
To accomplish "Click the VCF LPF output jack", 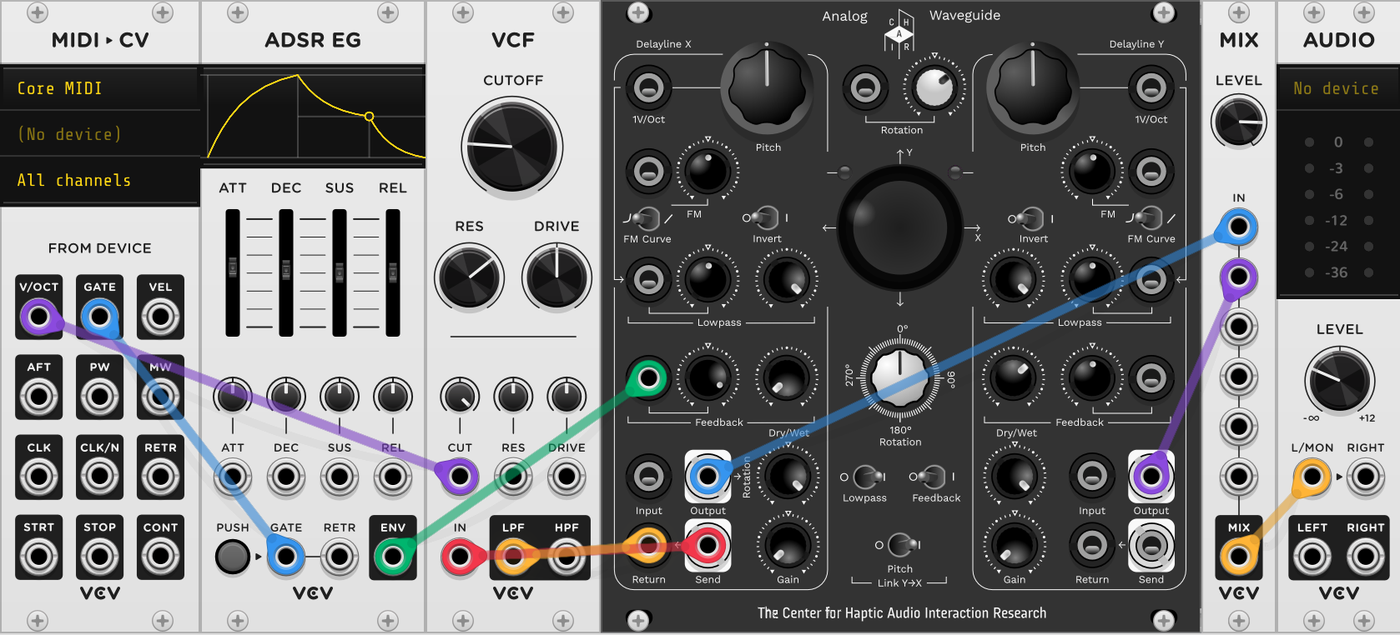I will [513, 557].
